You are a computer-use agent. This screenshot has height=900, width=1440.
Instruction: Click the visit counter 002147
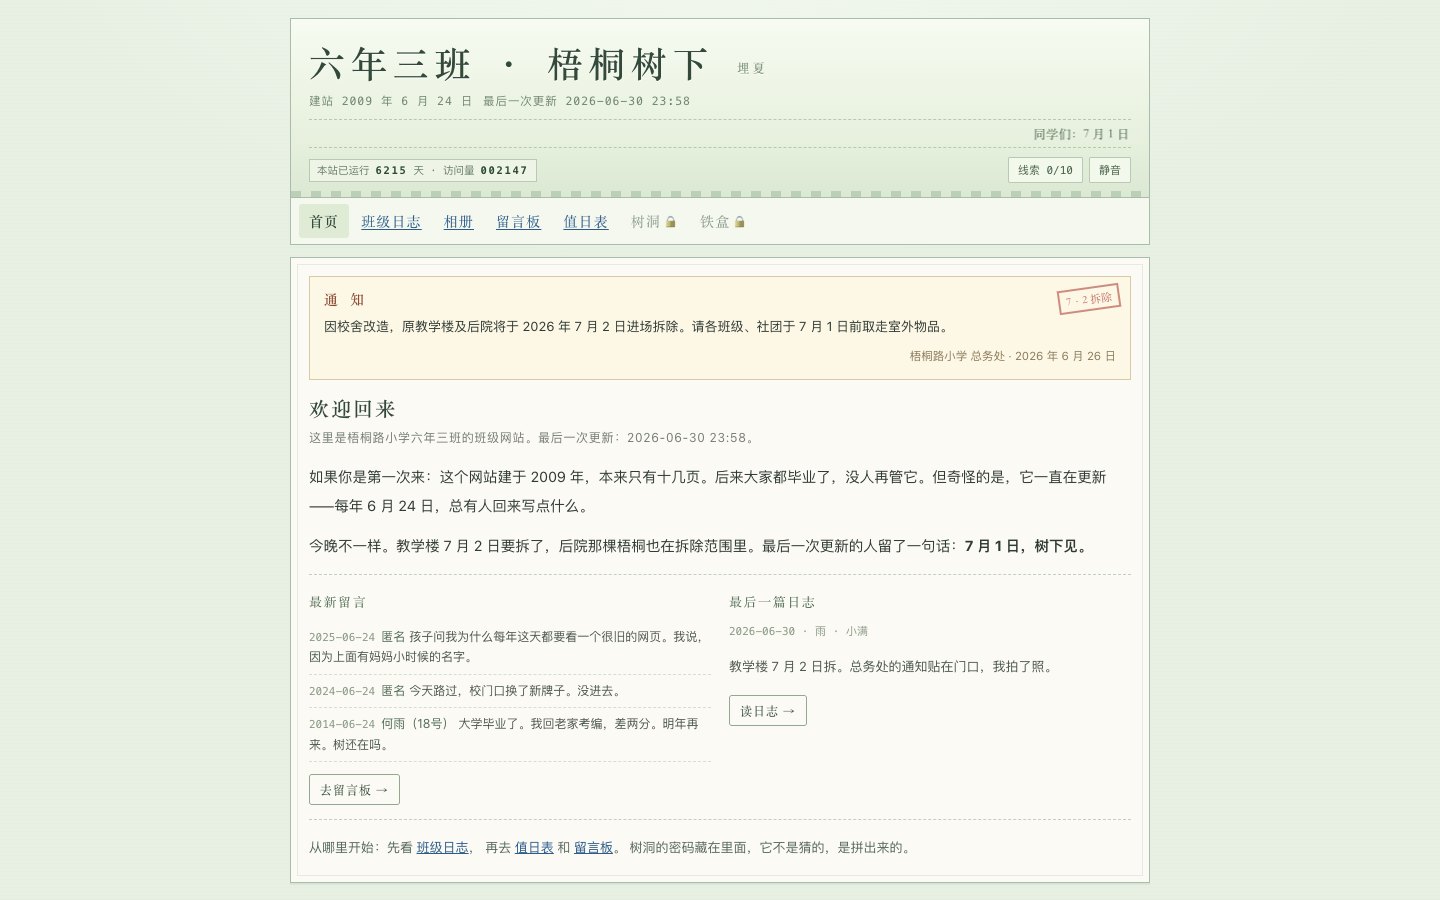[504, 171]
